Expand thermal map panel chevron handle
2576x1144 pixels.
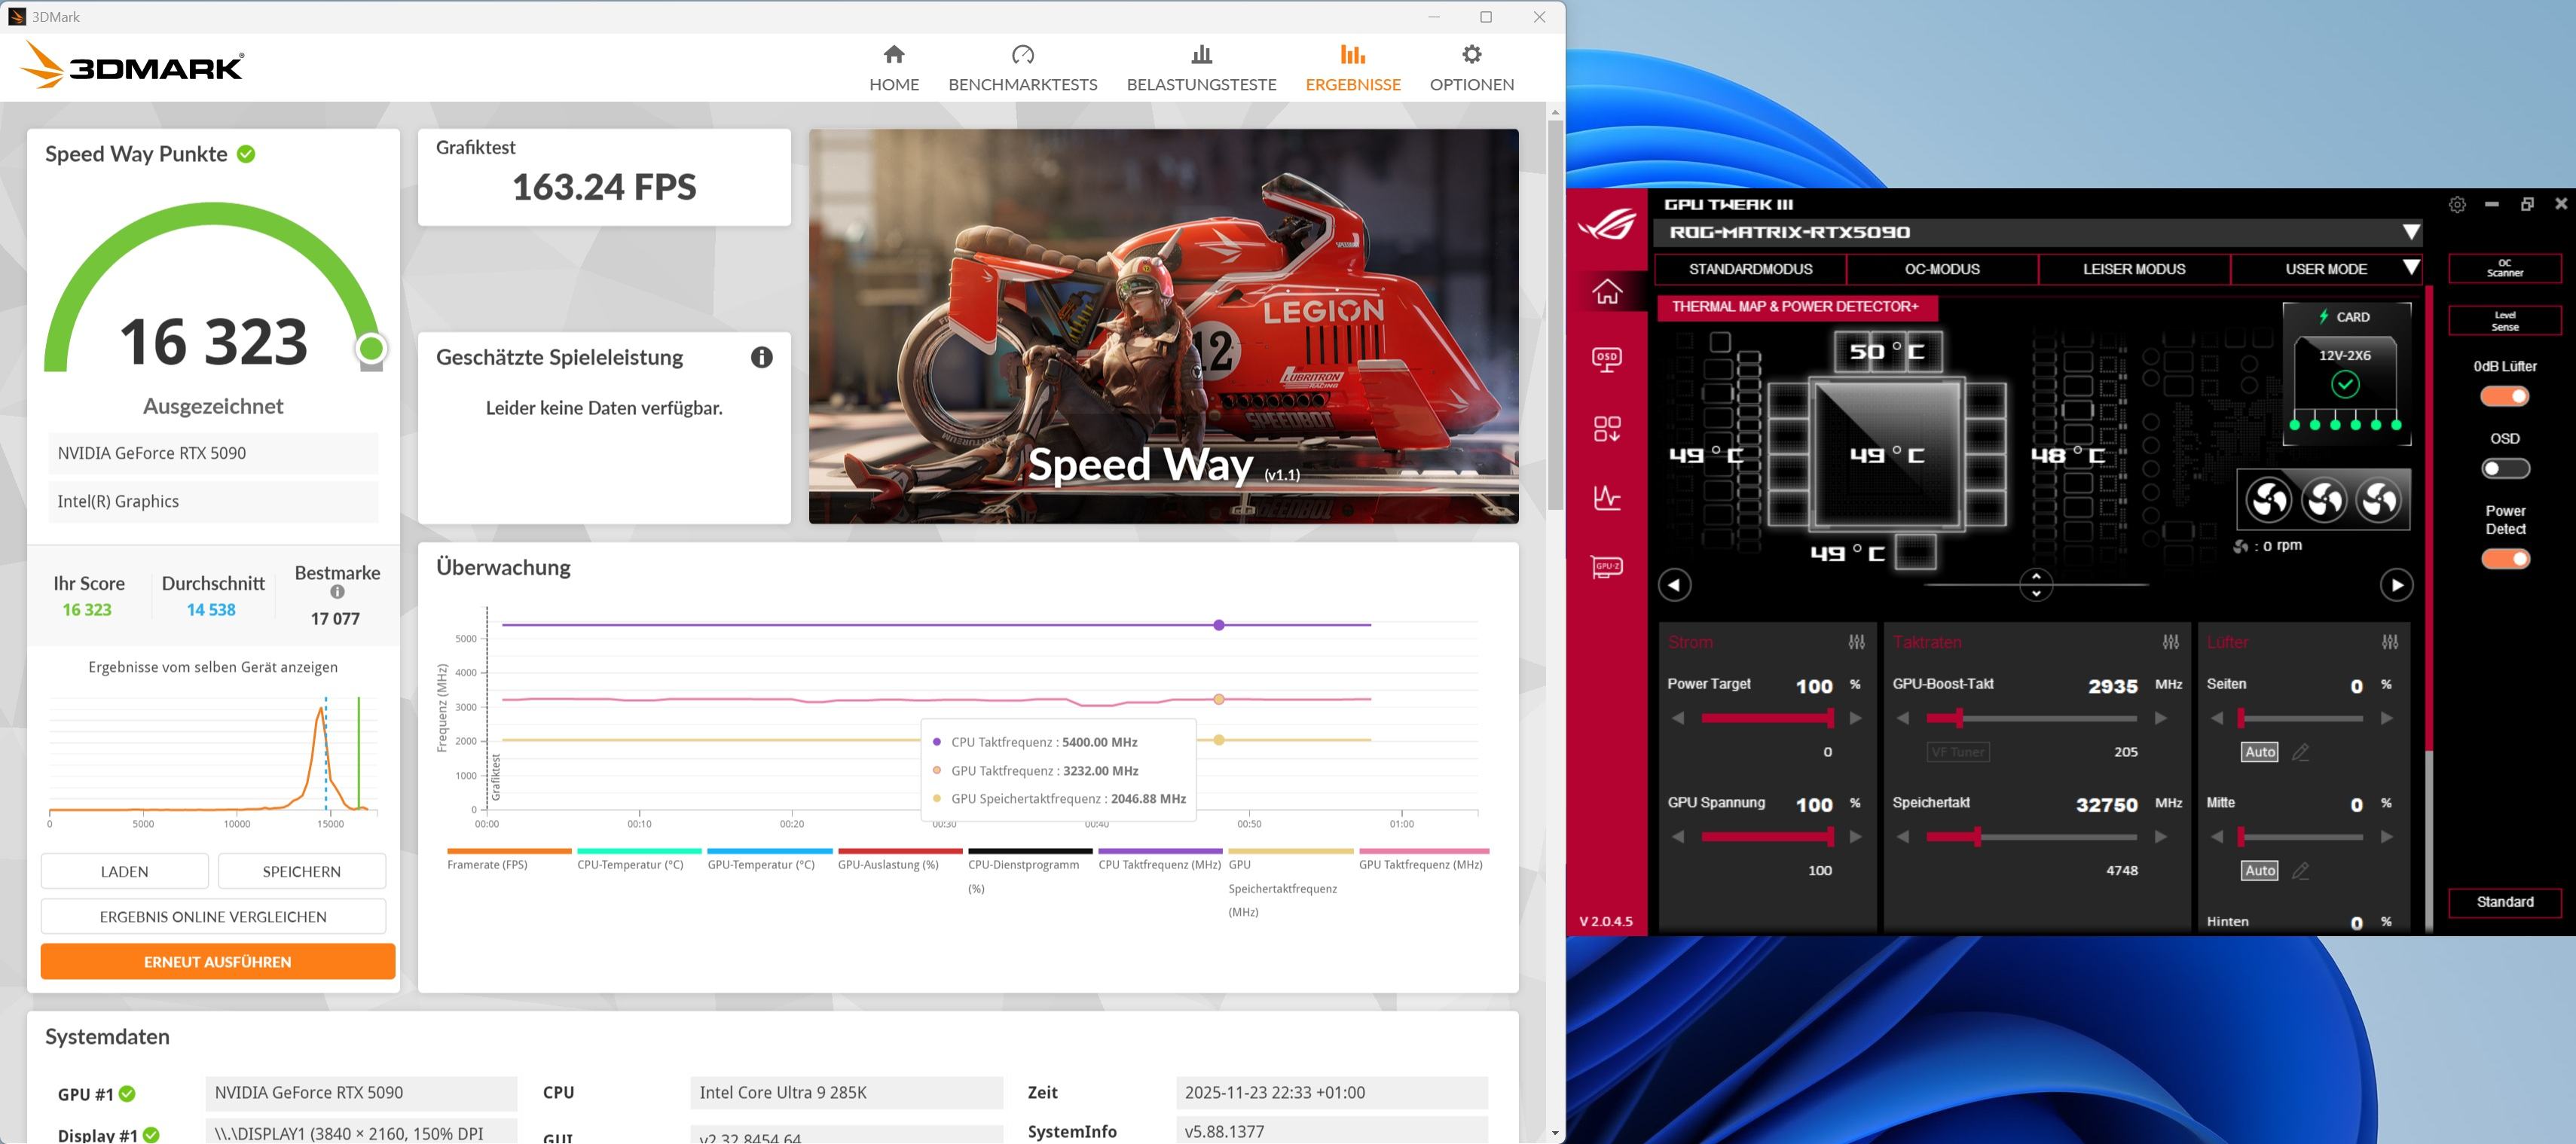coord(2035,584)
